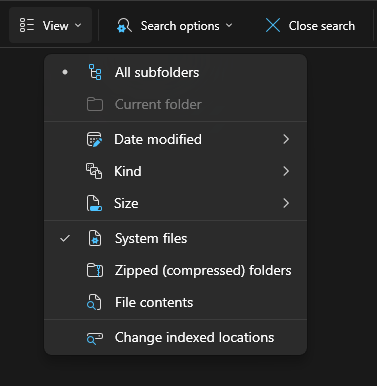The height and width of the screenshot is (386, 377).
Task: Expand the Kind submenu arrow
Action: click(286, 171)
